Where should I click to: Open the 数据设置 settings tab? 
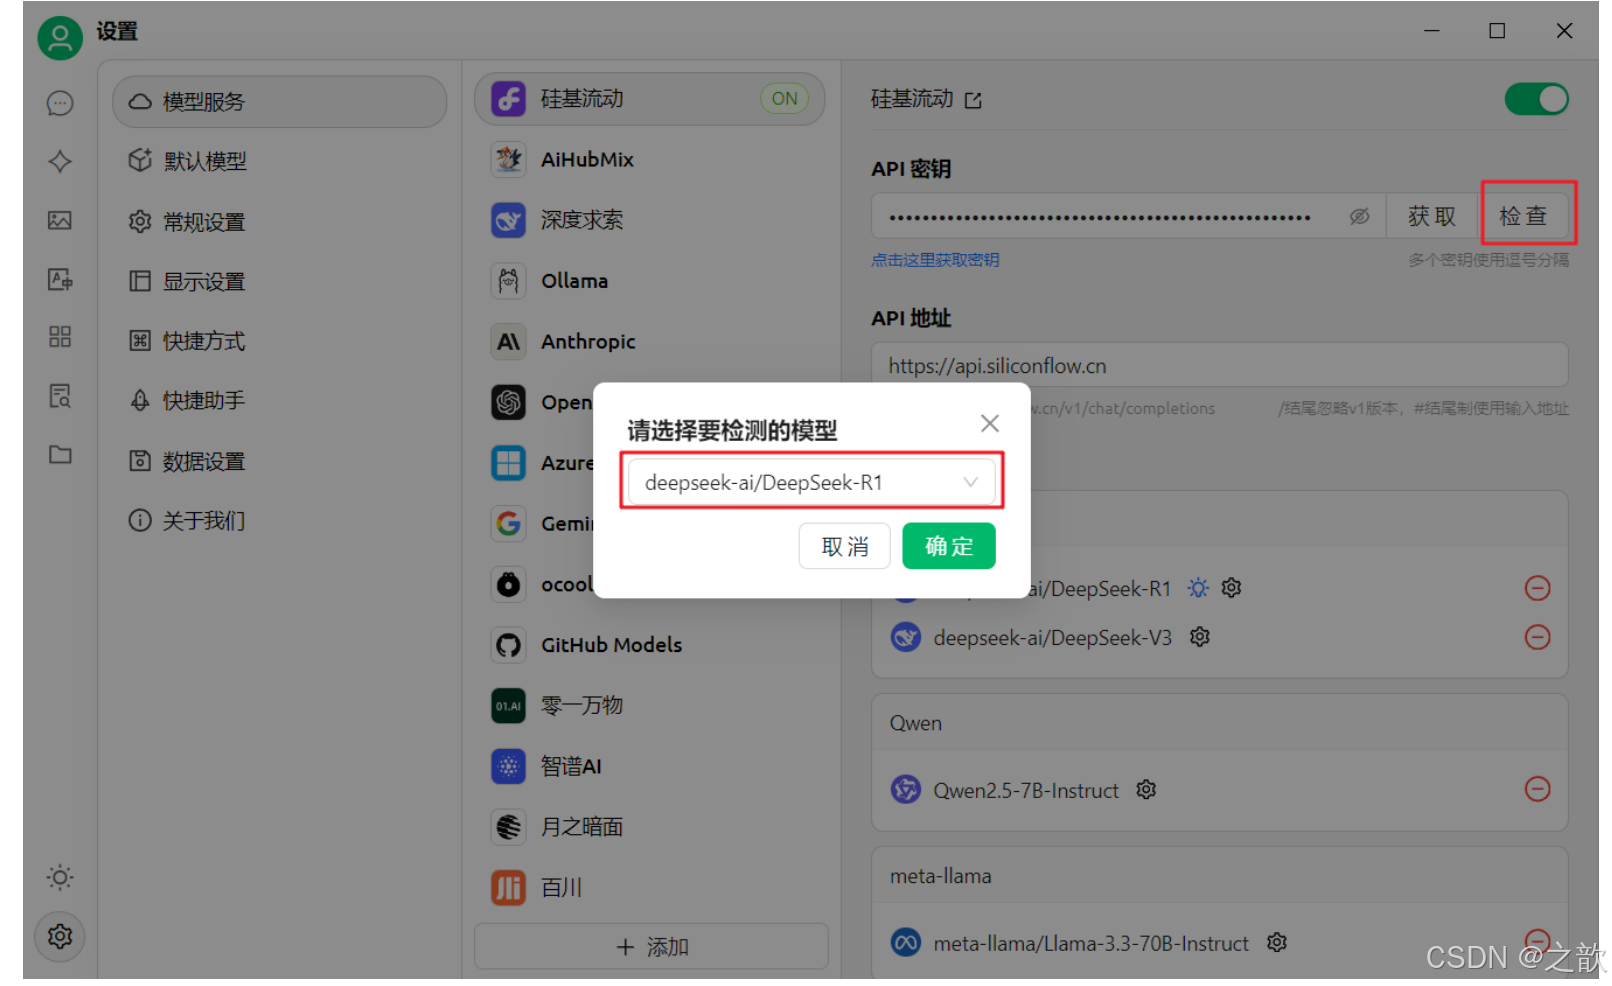279,461
